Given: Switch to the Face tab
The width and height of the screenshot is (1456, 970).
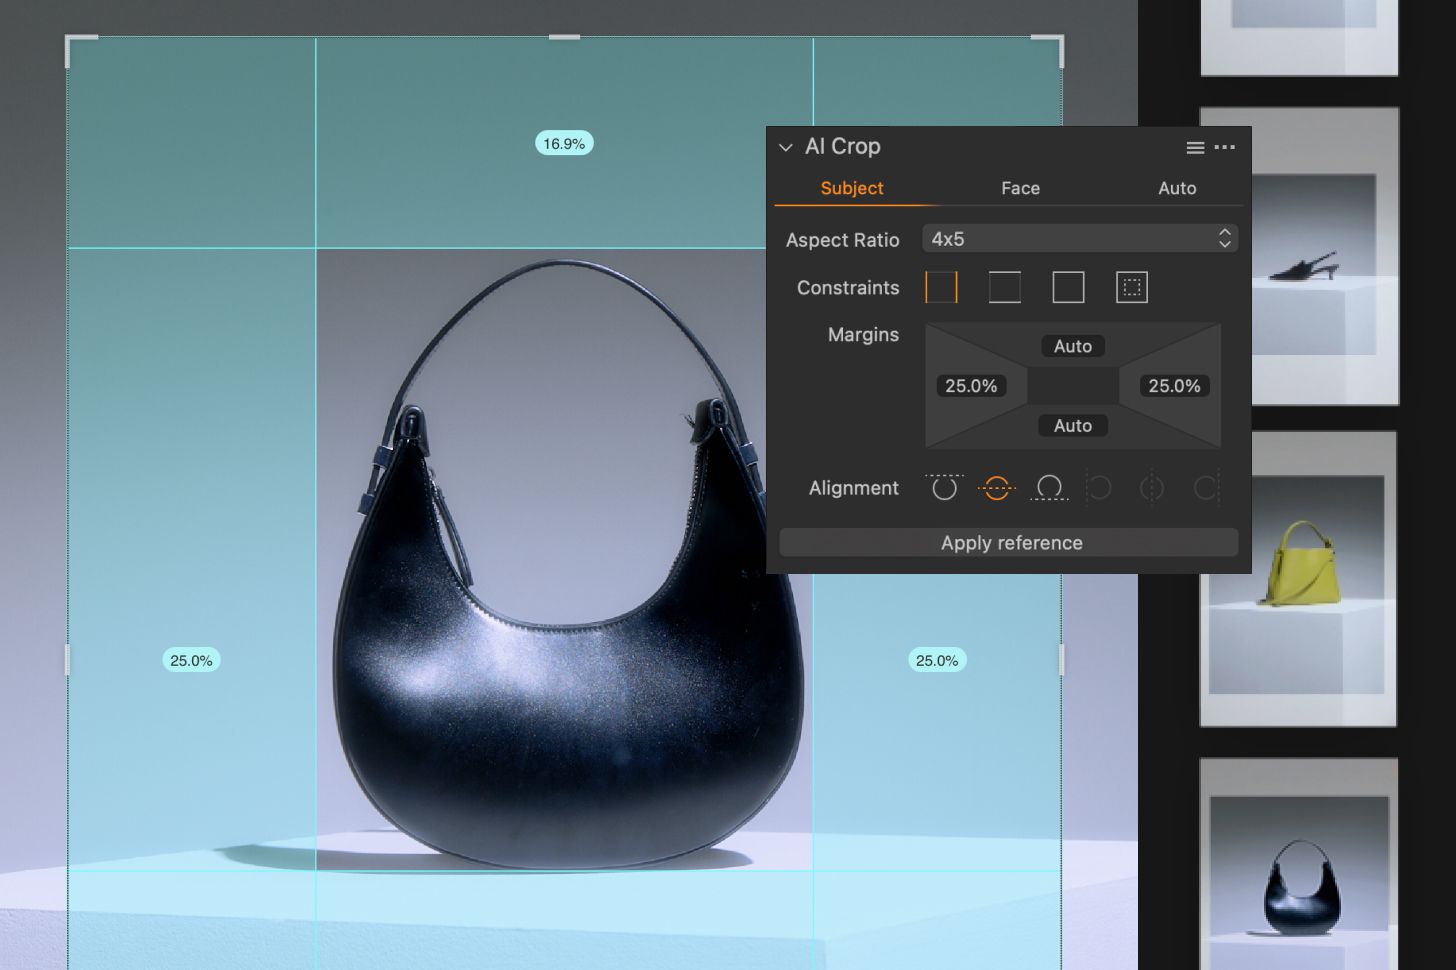Looking at the screenshot, I should [x=1021, y=188].
